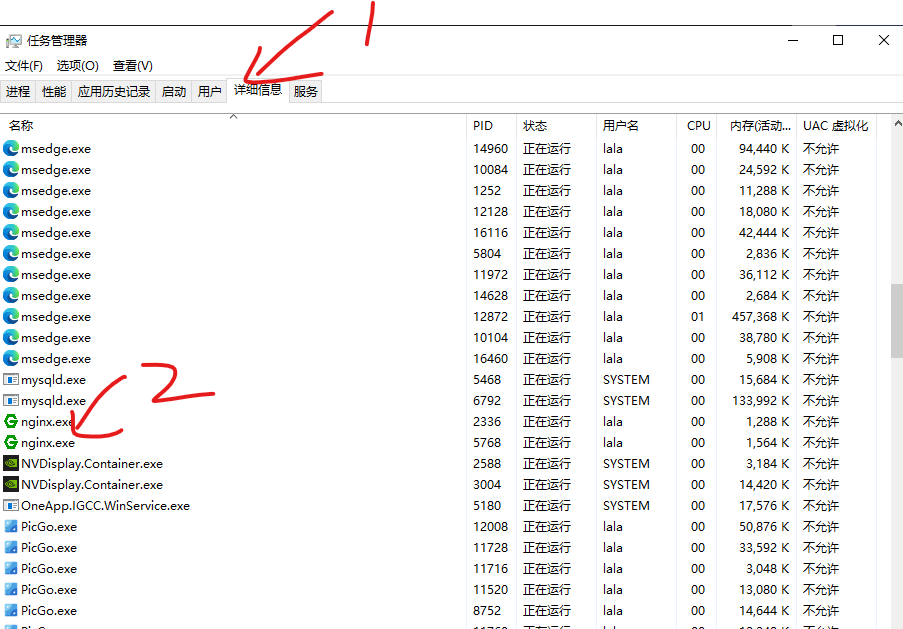
Task: Click mysqld.exe icon in PID 5468 row
Action: coord(11,380)
